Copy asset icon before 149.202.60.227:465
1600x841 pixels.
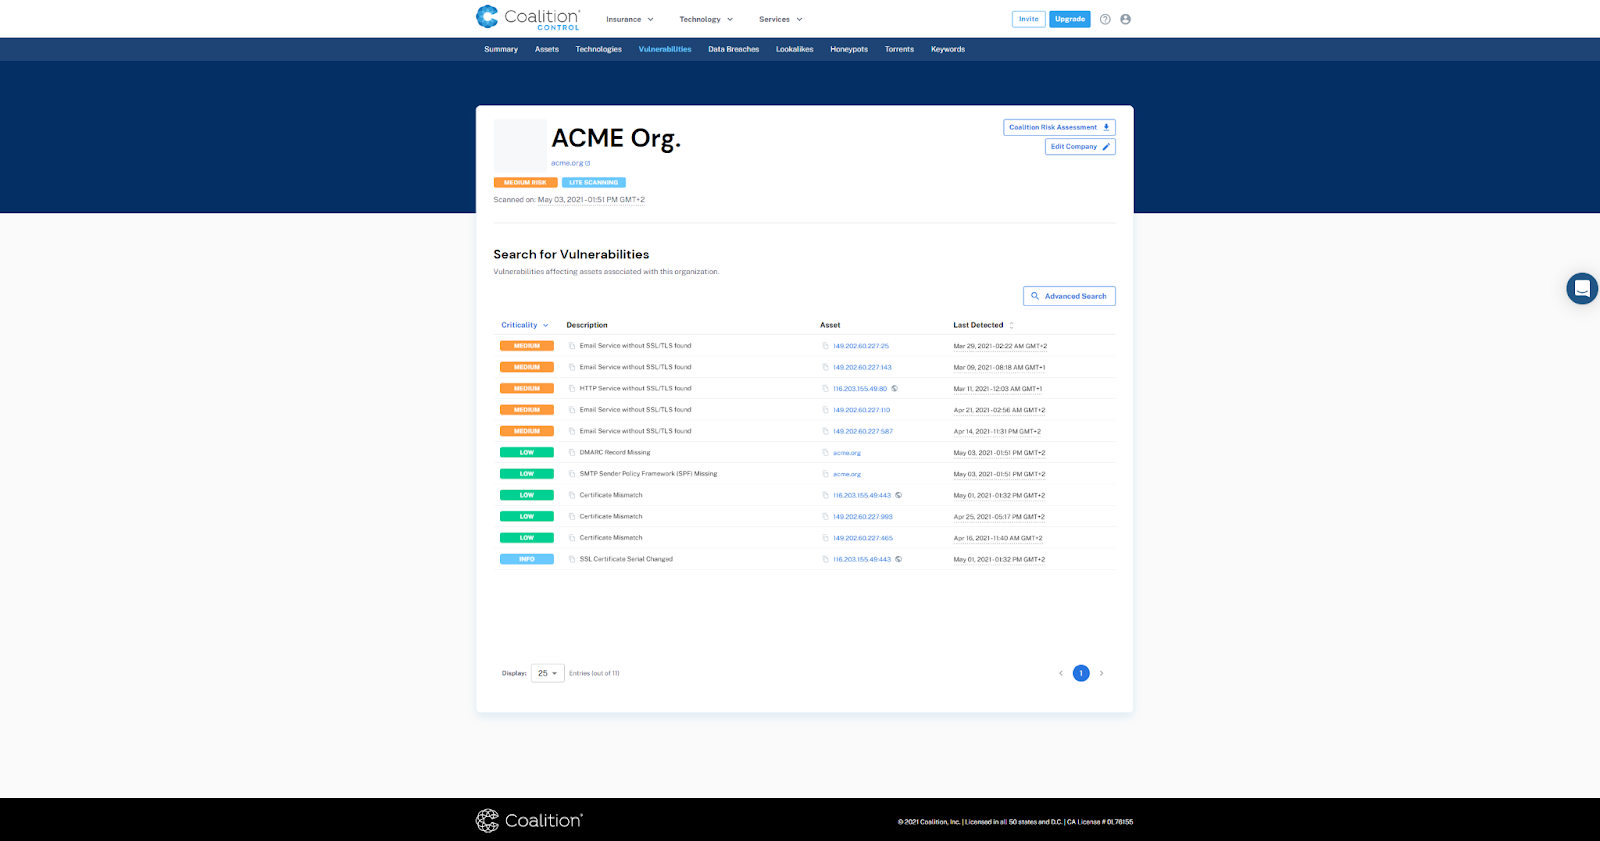pos(825,538)
